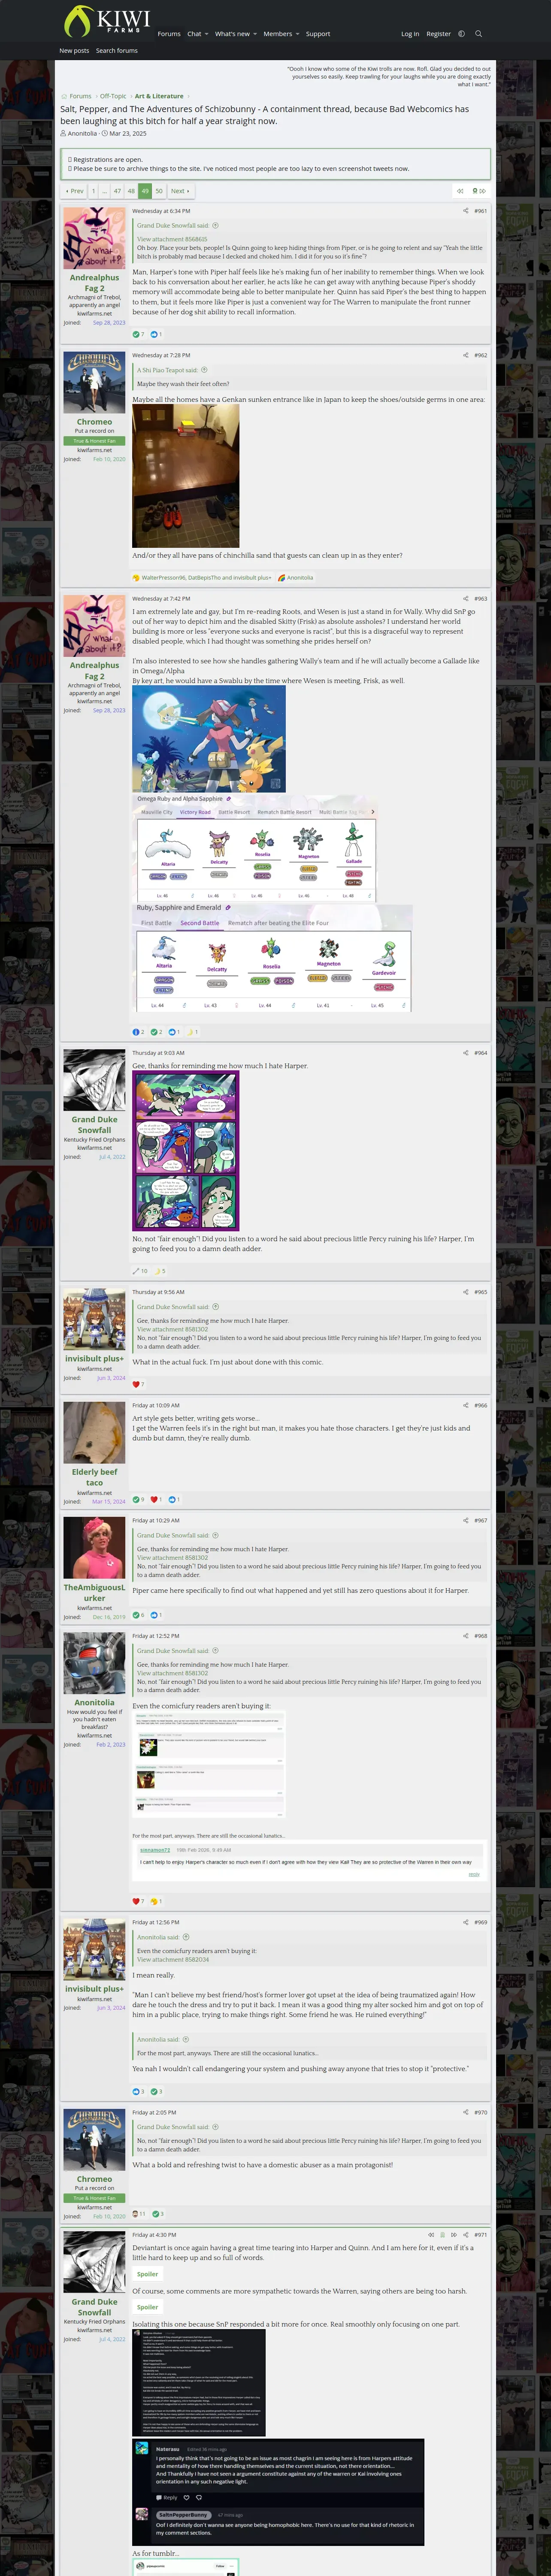Share post #970 via its share icon

pyautogui.click(x=465, y=2112)
